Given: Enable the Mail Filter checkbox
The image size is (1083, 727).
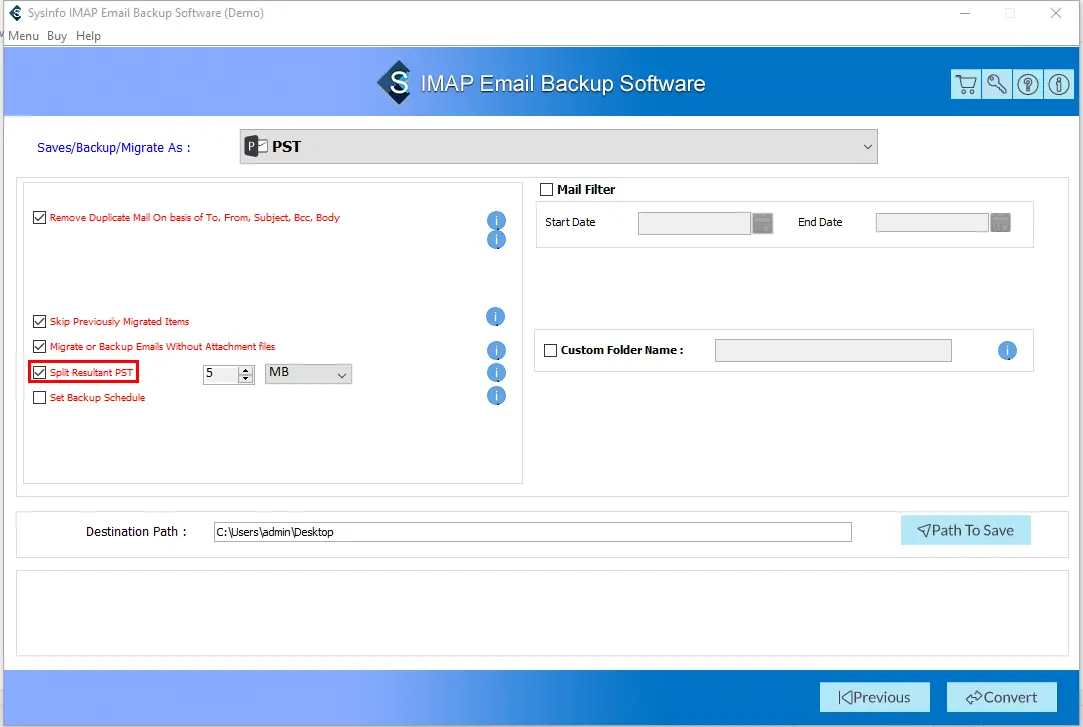Looking at the screenshot, I should click(x=547, y=190).
